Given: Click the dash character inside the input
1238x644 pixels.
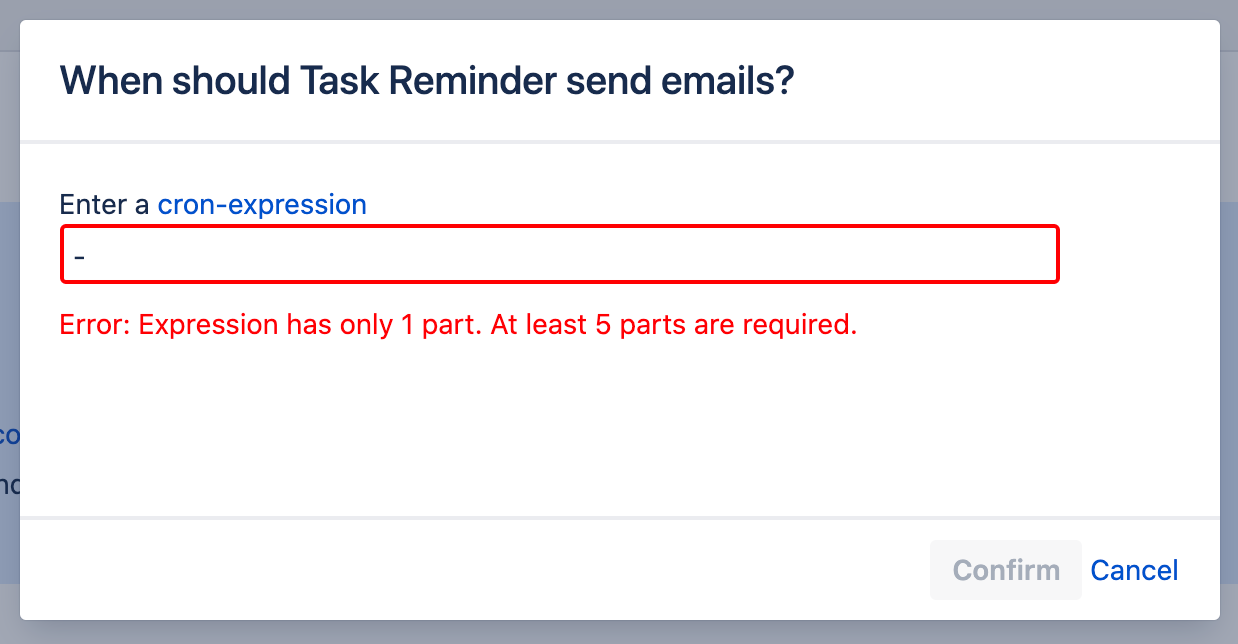Looking at the screenshot, I should coord(80,255).
